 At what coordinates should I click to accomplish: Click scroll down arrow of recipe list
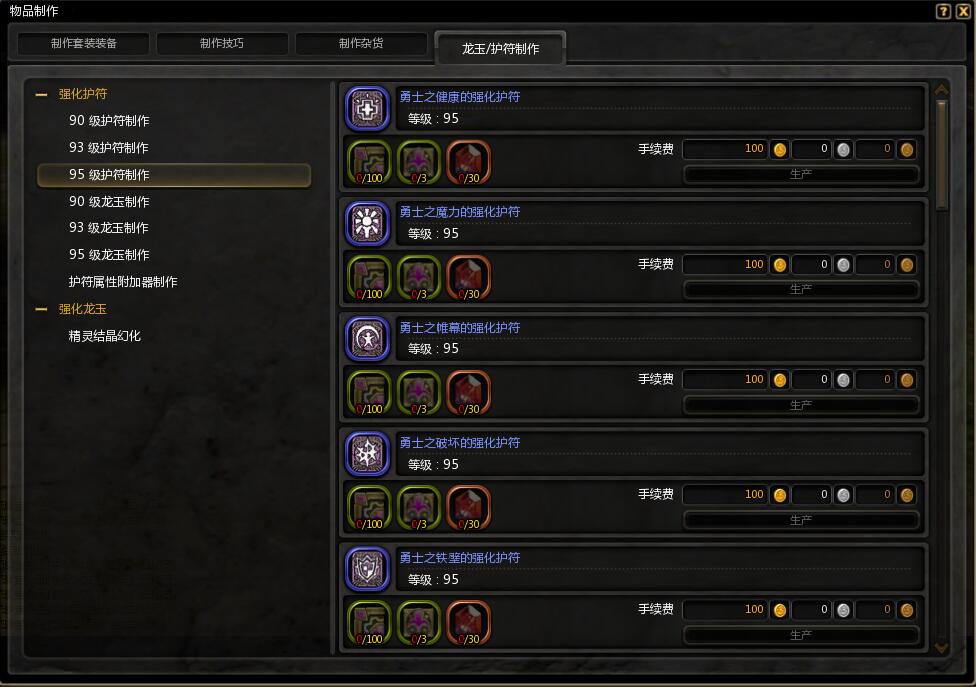tap(942, 648)
